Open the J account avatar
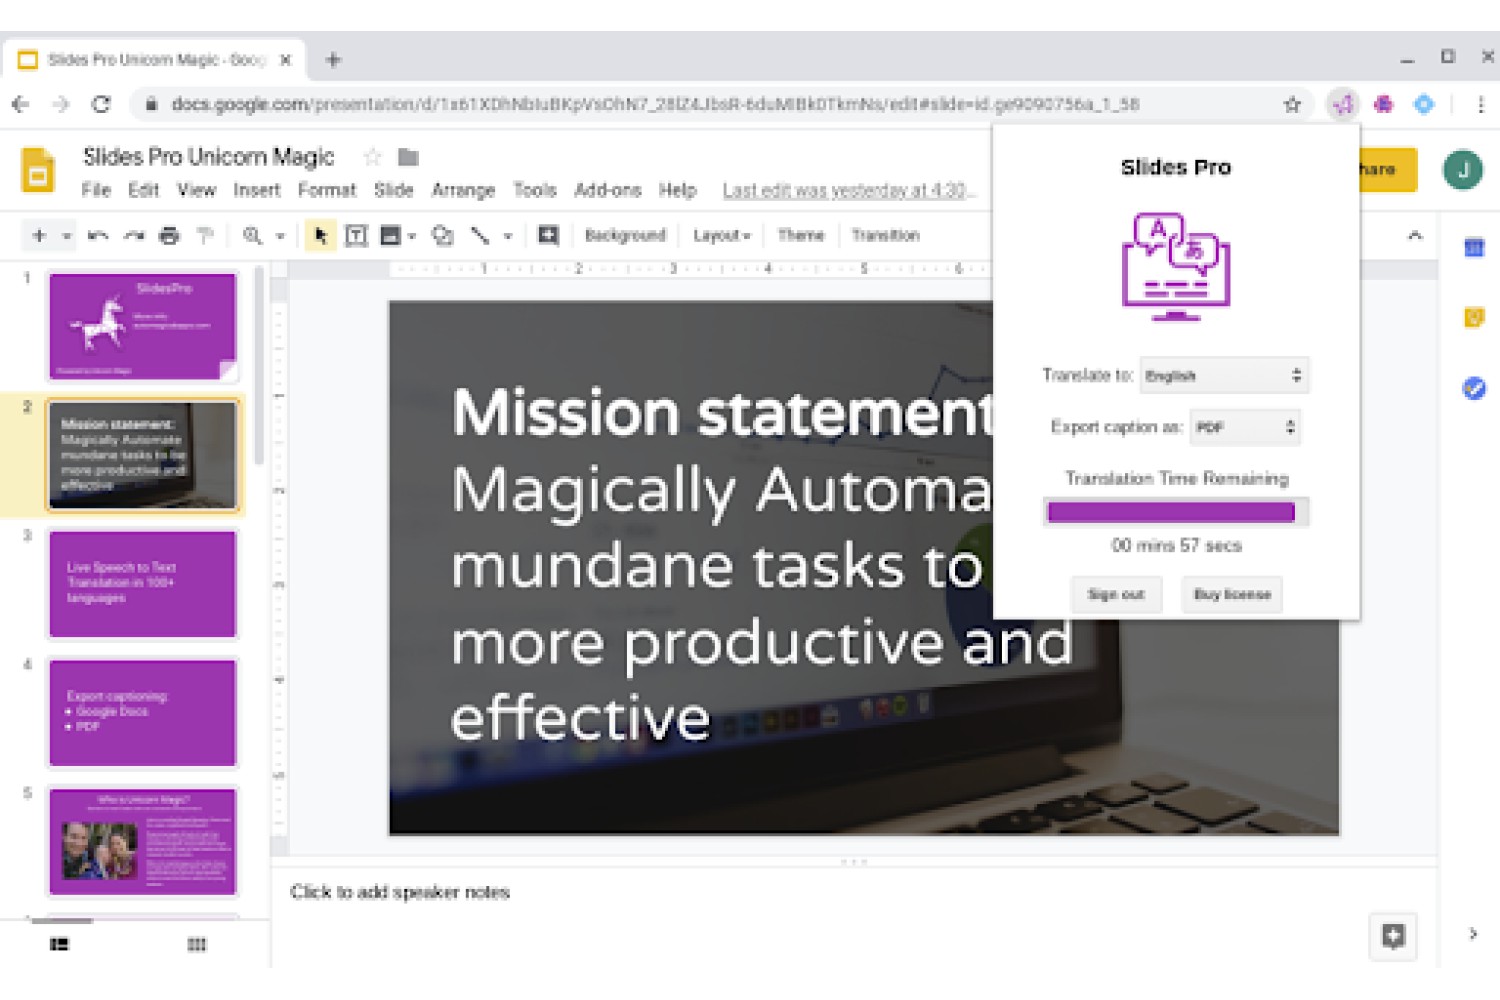The height and width of the screenshot is (1000, 1500). click(1463, 170)
